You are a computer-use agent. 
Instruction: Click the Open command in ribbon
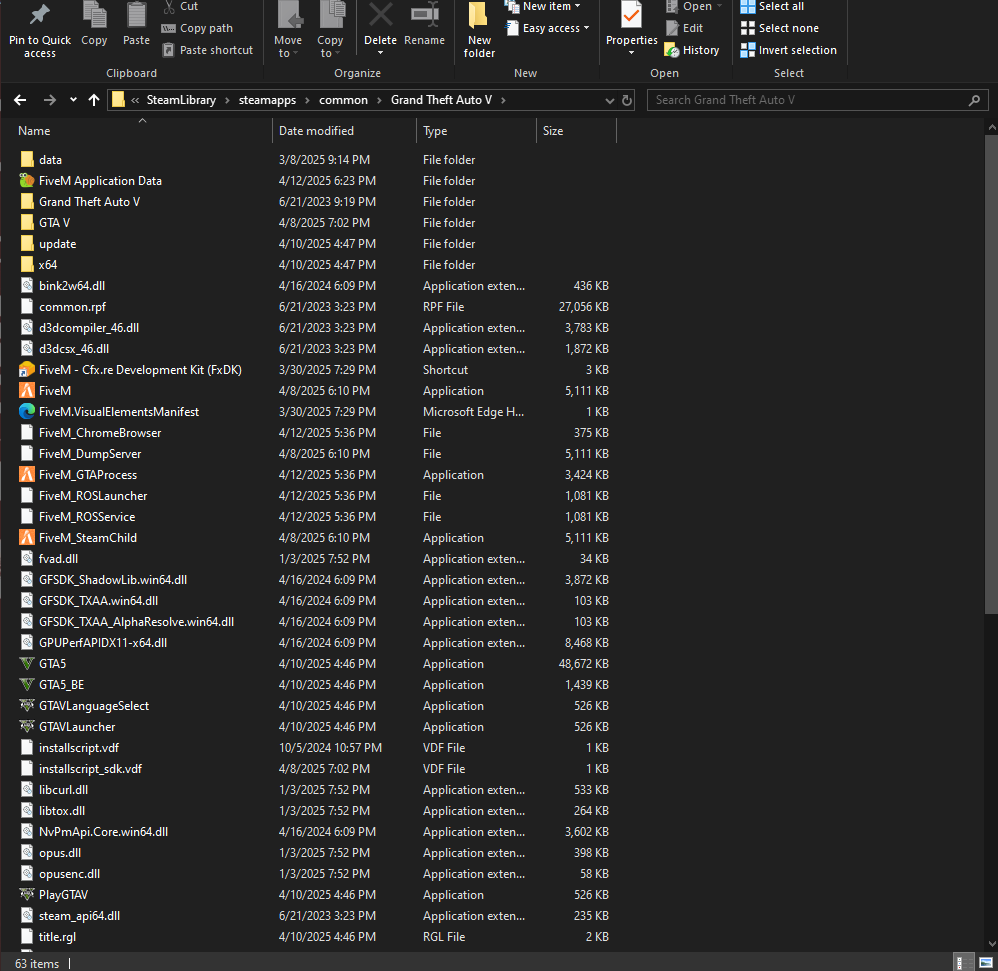tap(694, 6)
